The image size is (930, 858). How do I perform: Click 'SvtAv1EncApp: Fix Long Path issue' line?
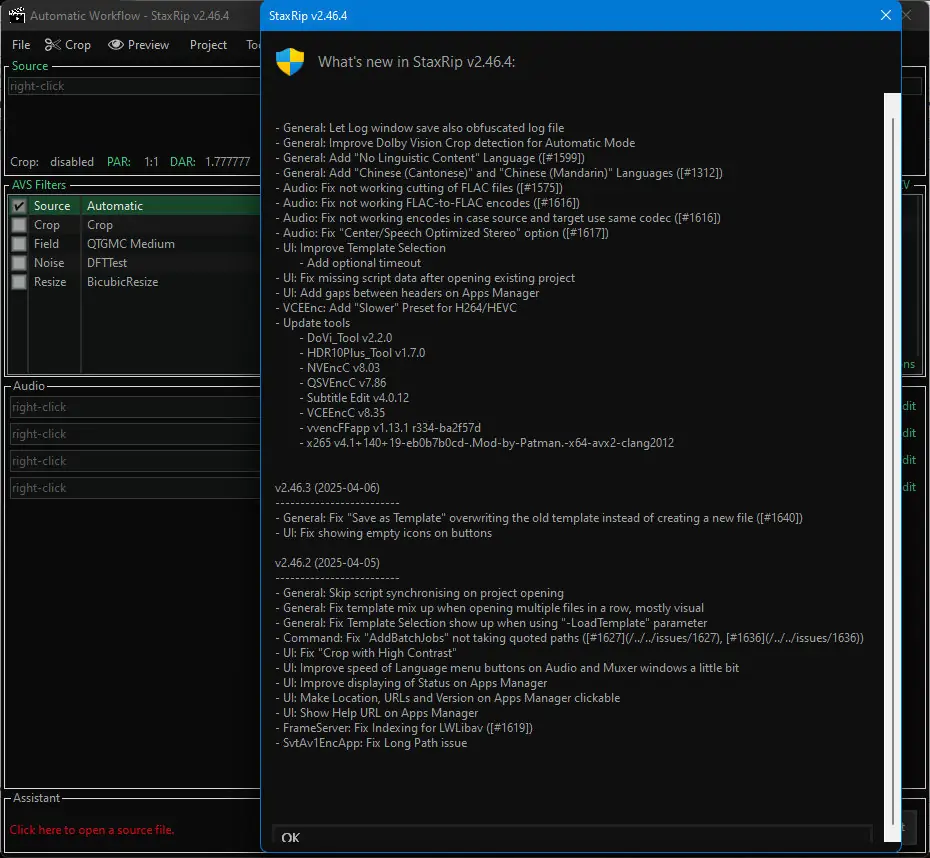click(371, 742)
